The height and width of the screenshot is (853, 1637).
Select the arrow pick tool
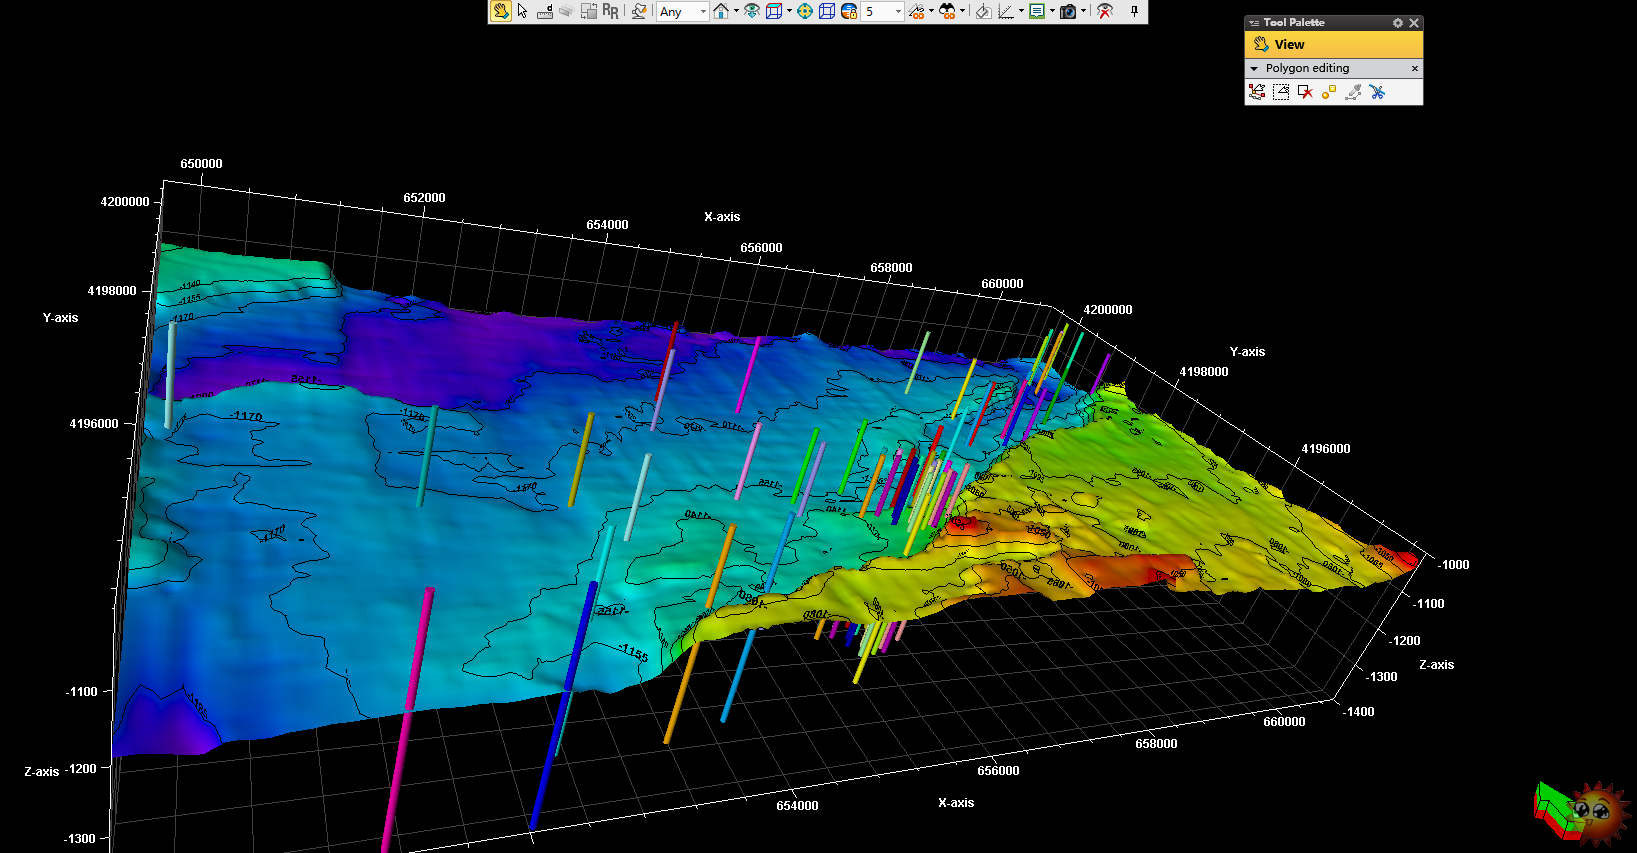[x=522, y=11]
